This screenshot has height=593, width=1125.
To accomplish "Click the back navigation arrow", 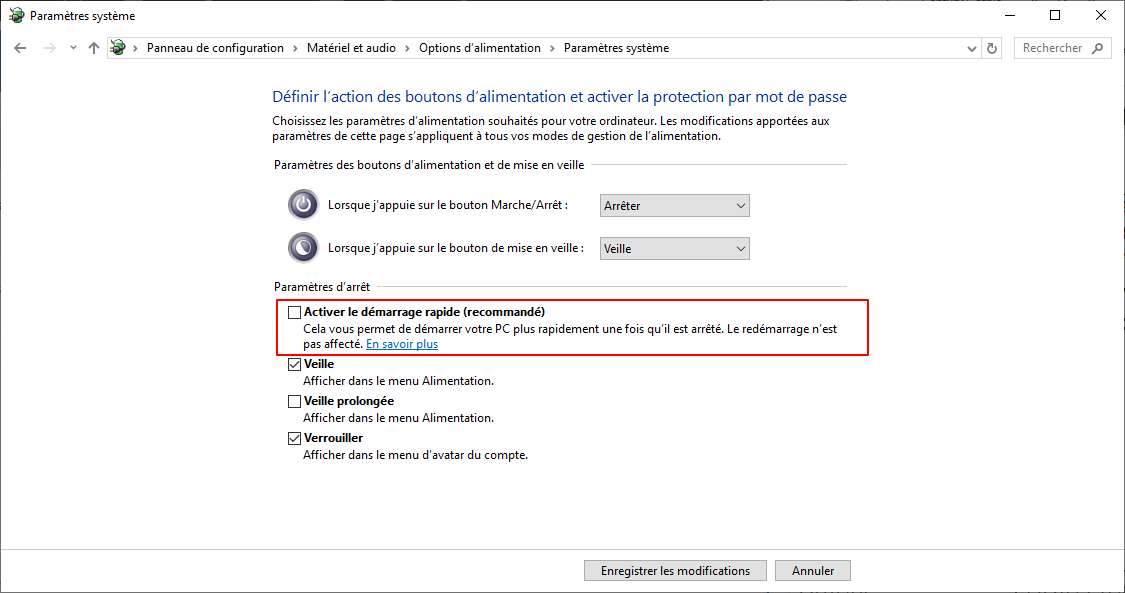I will (x=21, y=48).
